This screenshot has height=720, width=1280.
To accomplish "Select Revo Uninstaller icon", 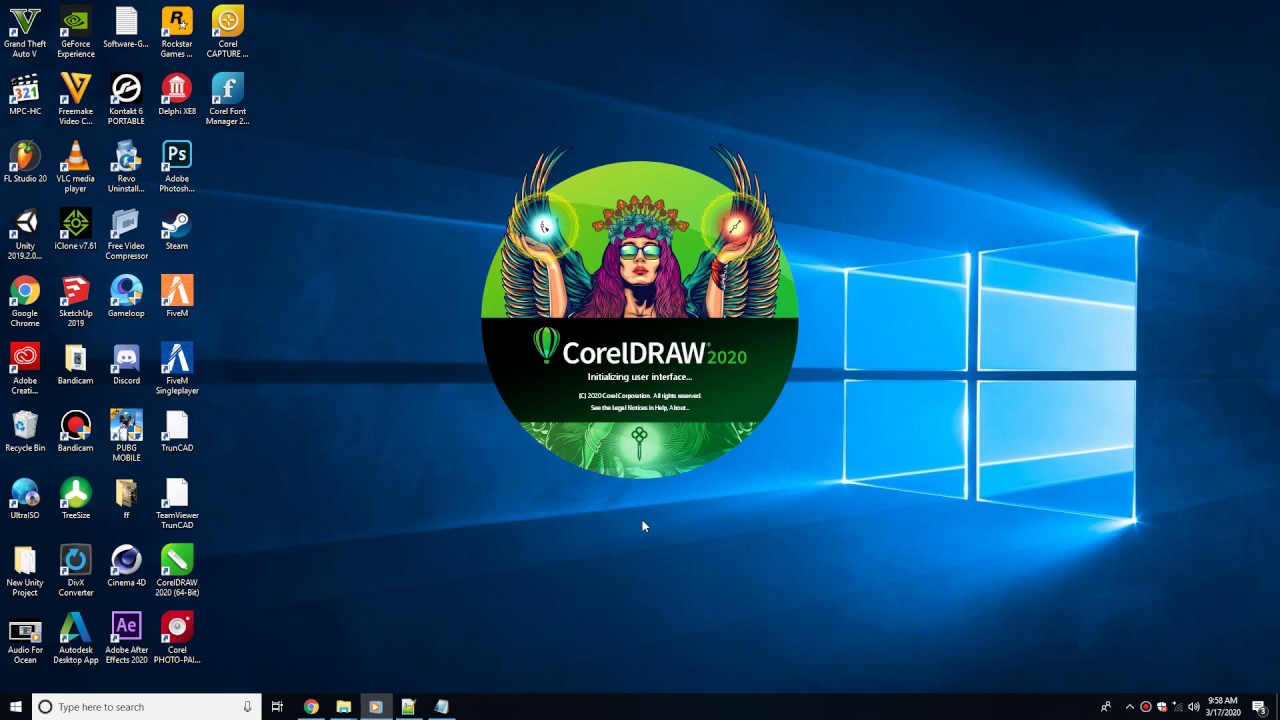I will (x=126, y=166).
